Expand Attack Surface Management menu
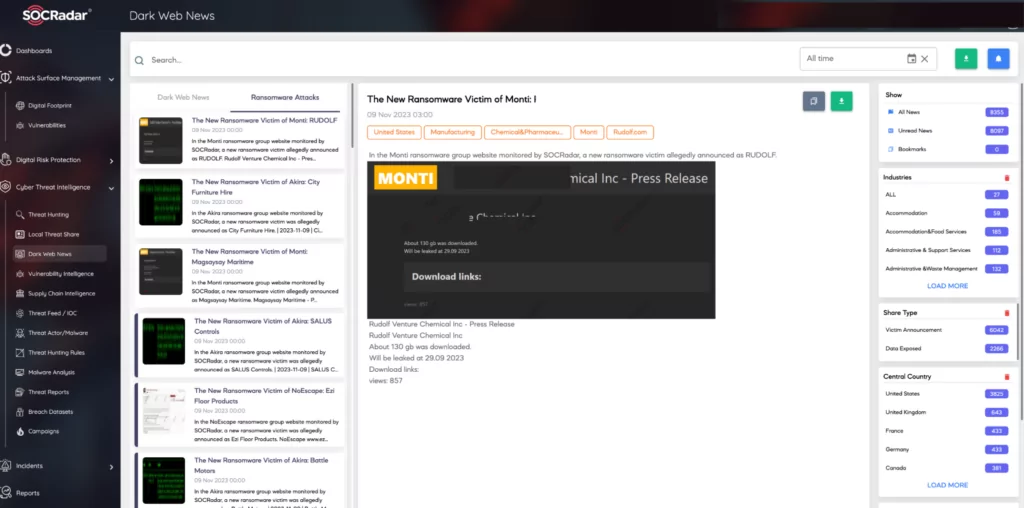This screenshot has width=1024, height=508. tap(112, 79)
